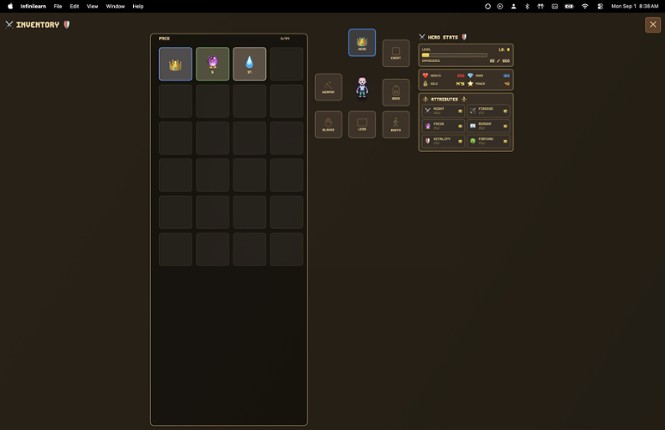Screen dimensions: 665x430
Task: Select the Vitality attribute row
Action: (443, 141)
